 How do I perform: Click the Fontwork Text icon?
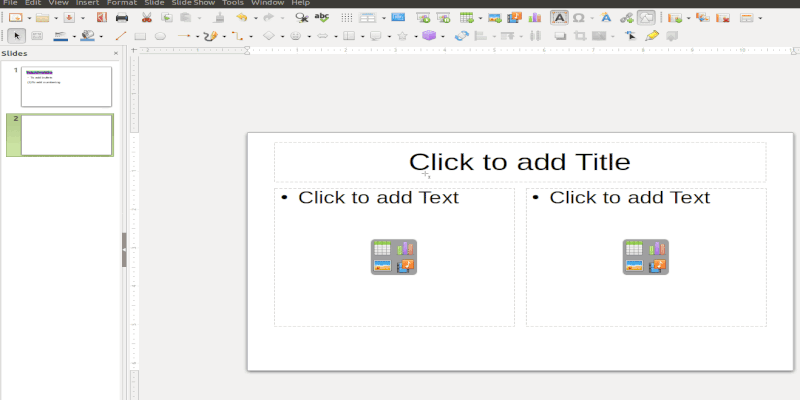pyautogui.click(x=606, y=18)
